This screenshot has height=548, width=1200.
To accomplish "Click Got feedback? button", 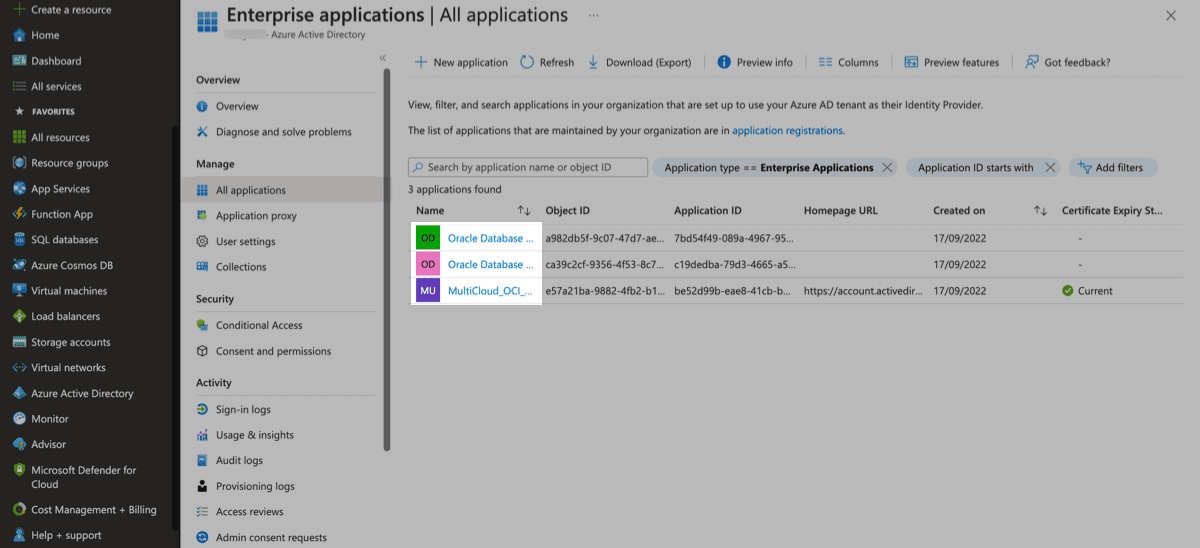I will point(1067,62).
